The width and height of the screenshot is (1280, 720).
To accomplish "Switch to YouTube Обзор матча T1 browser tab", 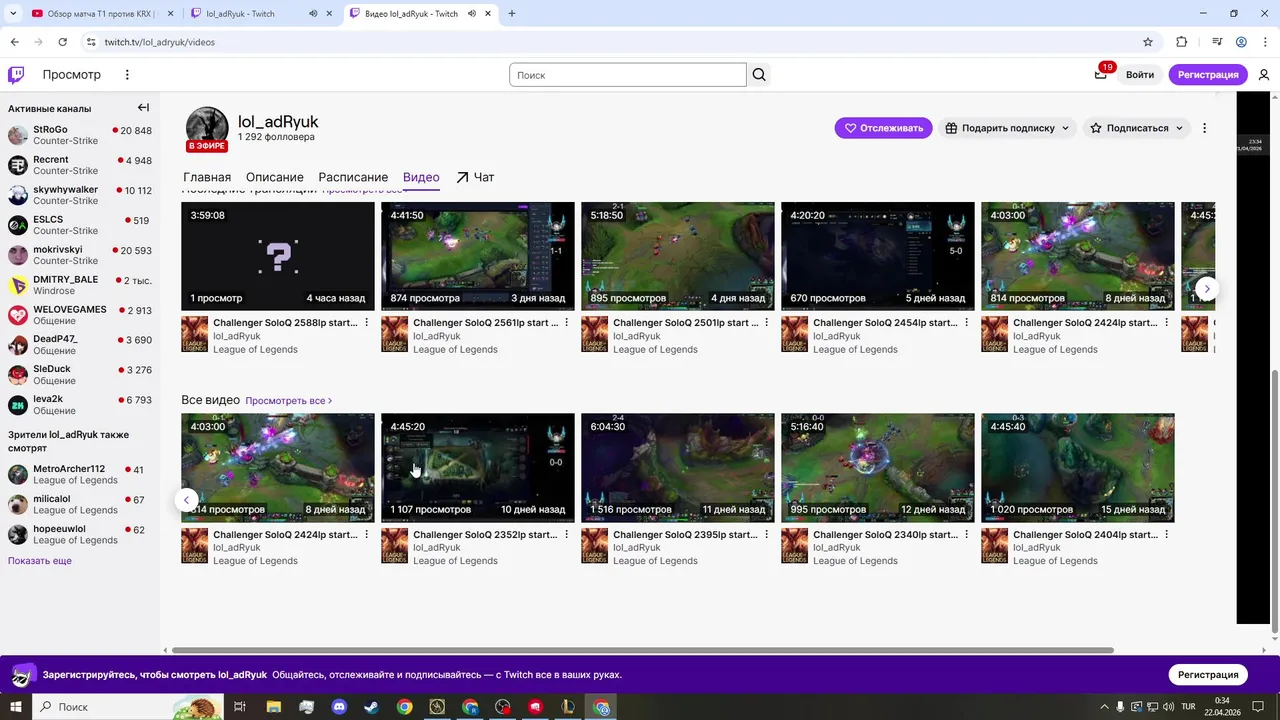I will click(x=100, y=14).
